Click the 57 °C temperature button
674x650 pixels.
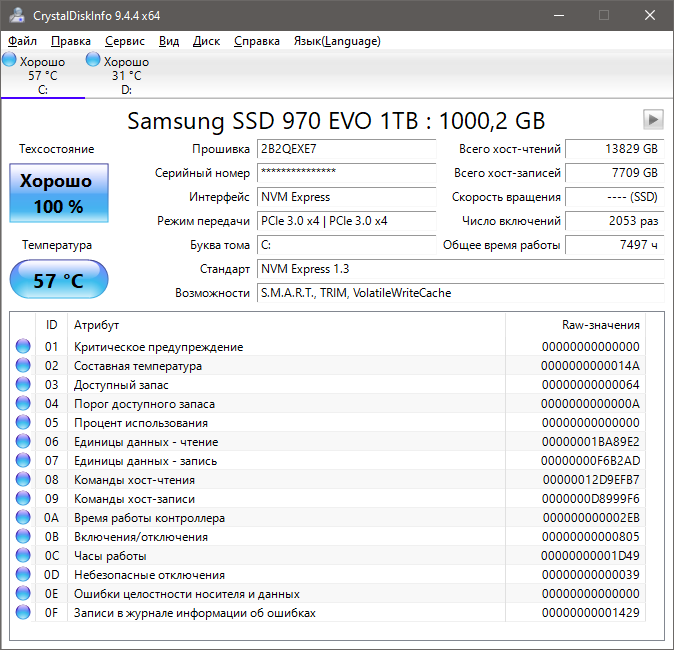pos(59,279)
